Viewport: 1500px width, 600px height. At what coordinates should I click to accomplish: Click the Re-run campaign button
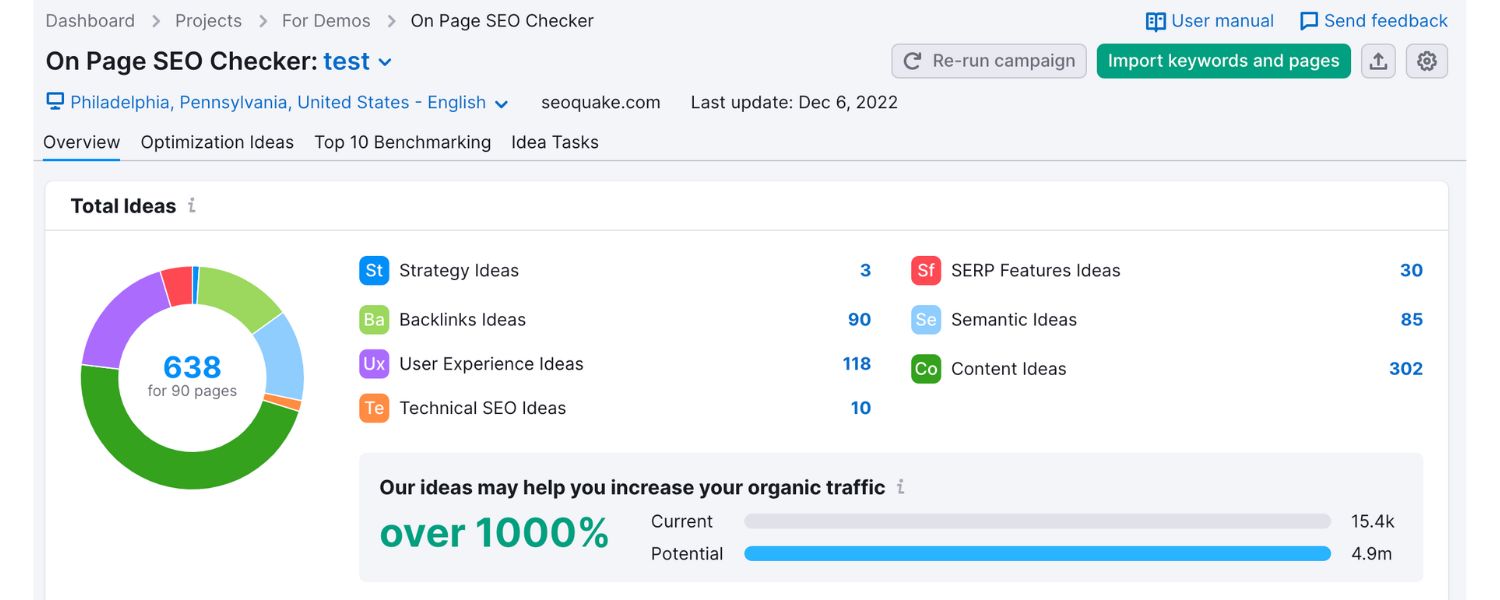988,61
